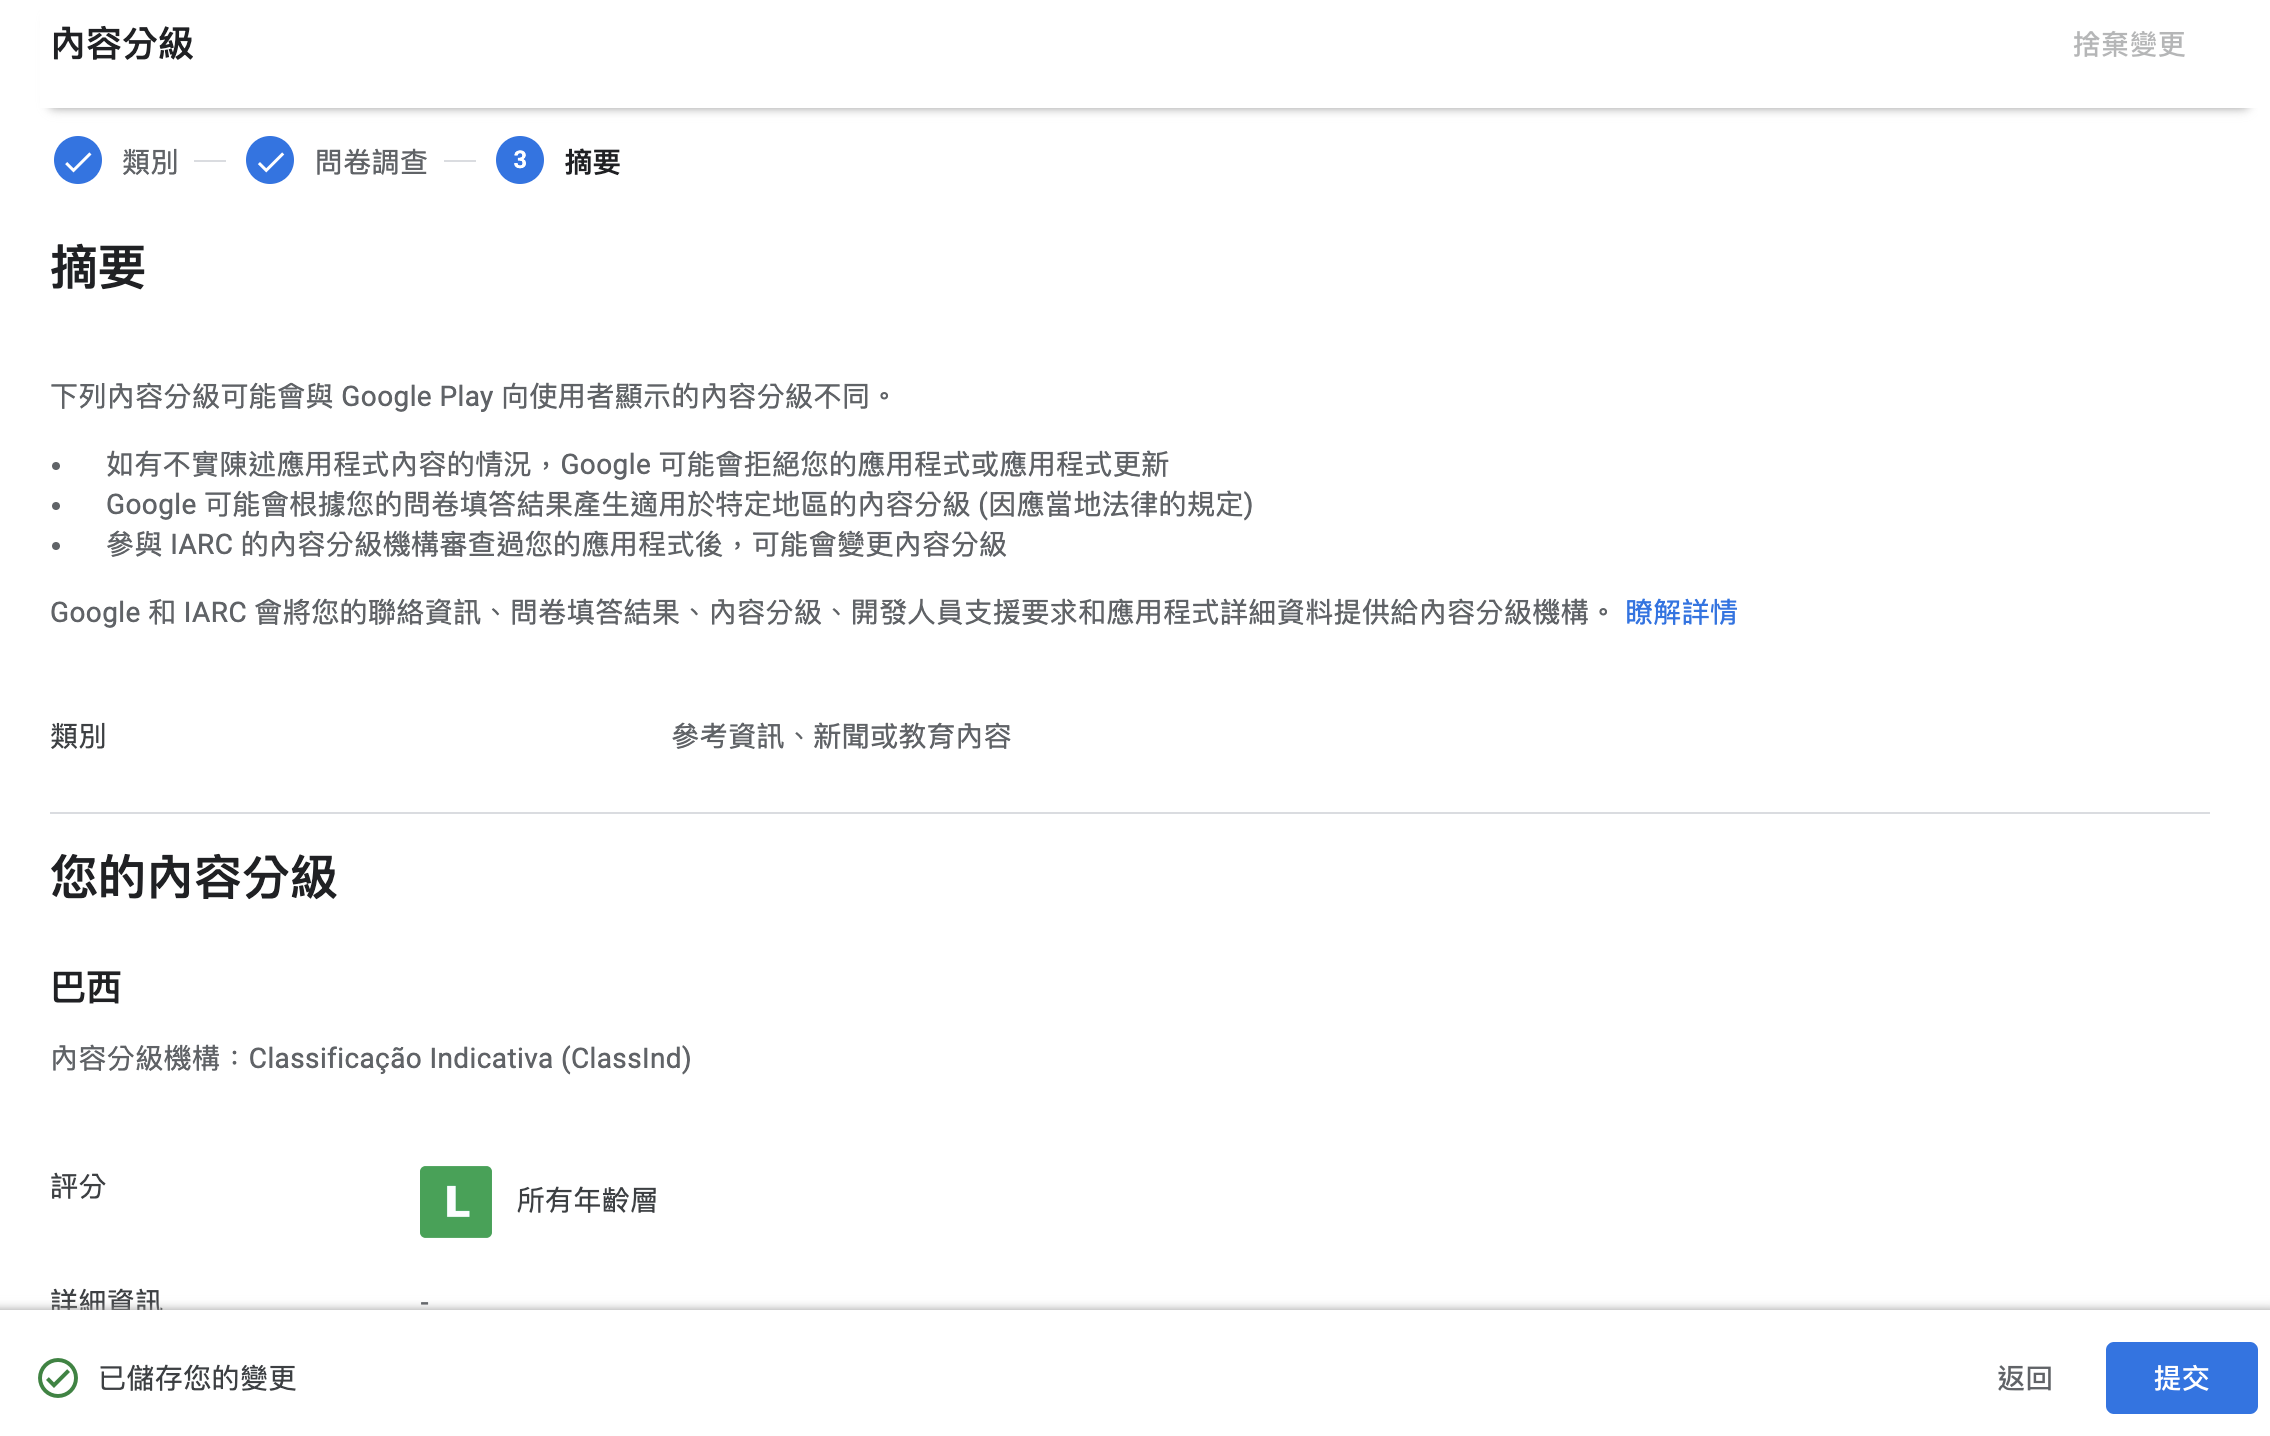Click the 巴西 region heading
The width and height of the screenshot is (2270, 1436).
click(86, 988)
